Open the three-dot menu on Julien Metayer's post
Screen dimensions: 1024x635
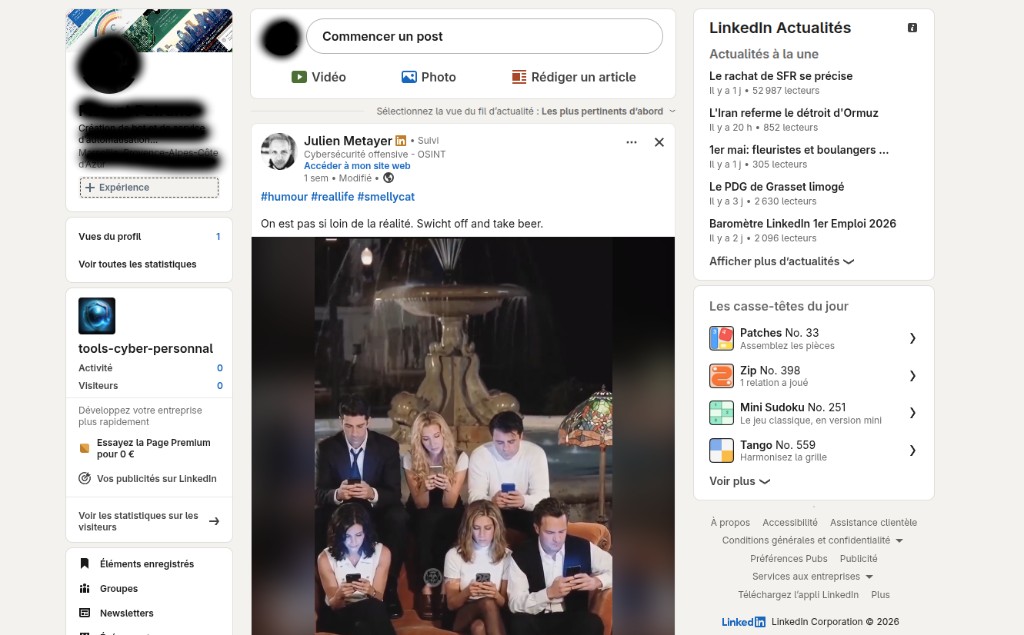pyautogui.click(x=631, y=142)
